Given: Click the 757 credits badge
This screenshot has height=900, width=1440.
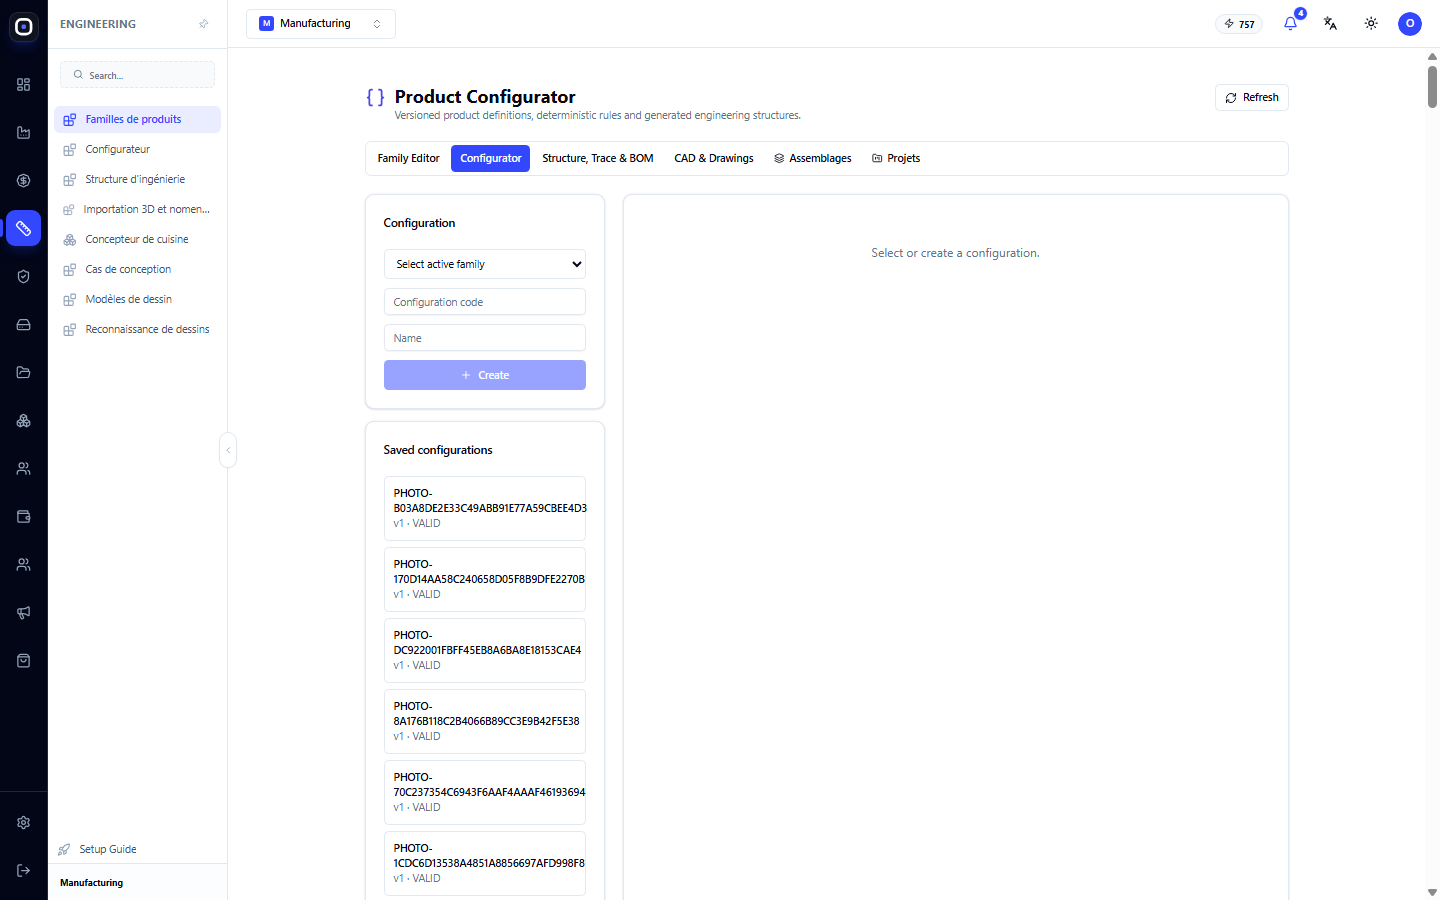Looking at the screenshot, I should (1239, 24).
